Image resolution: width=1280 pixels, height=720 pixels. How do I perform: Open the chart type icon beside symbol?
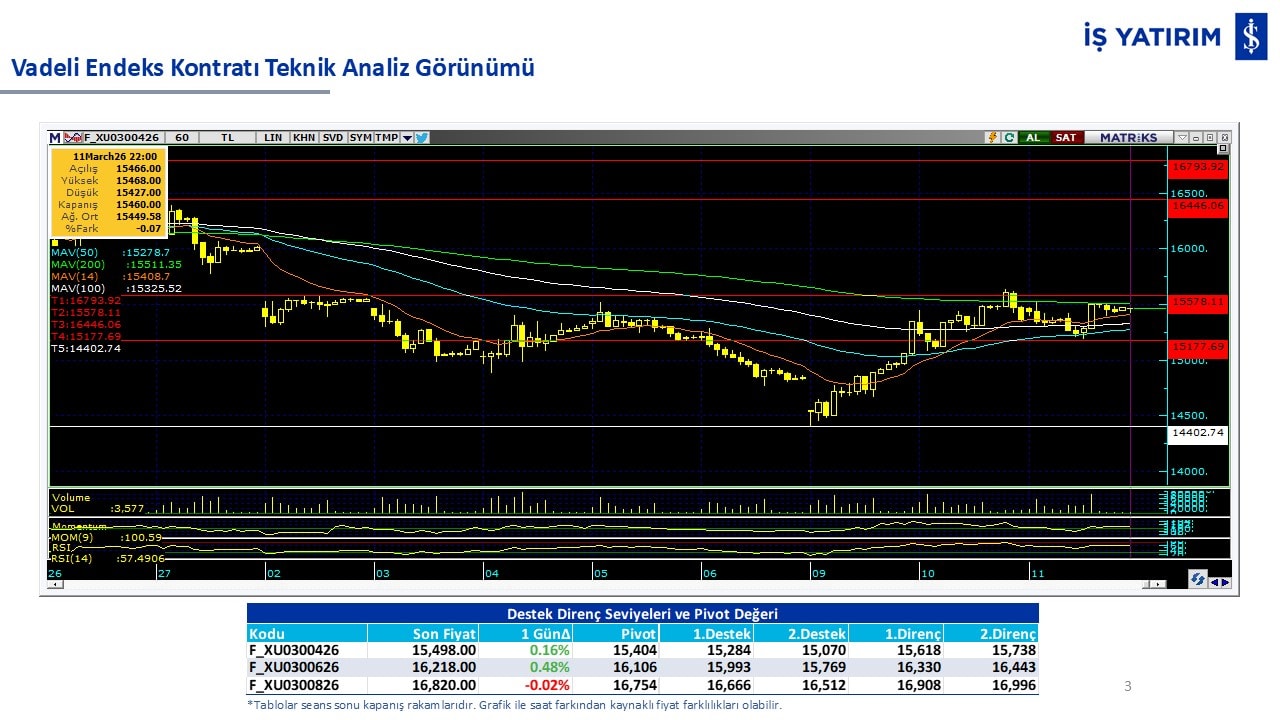pyautogui.click(x=72, y=138)
